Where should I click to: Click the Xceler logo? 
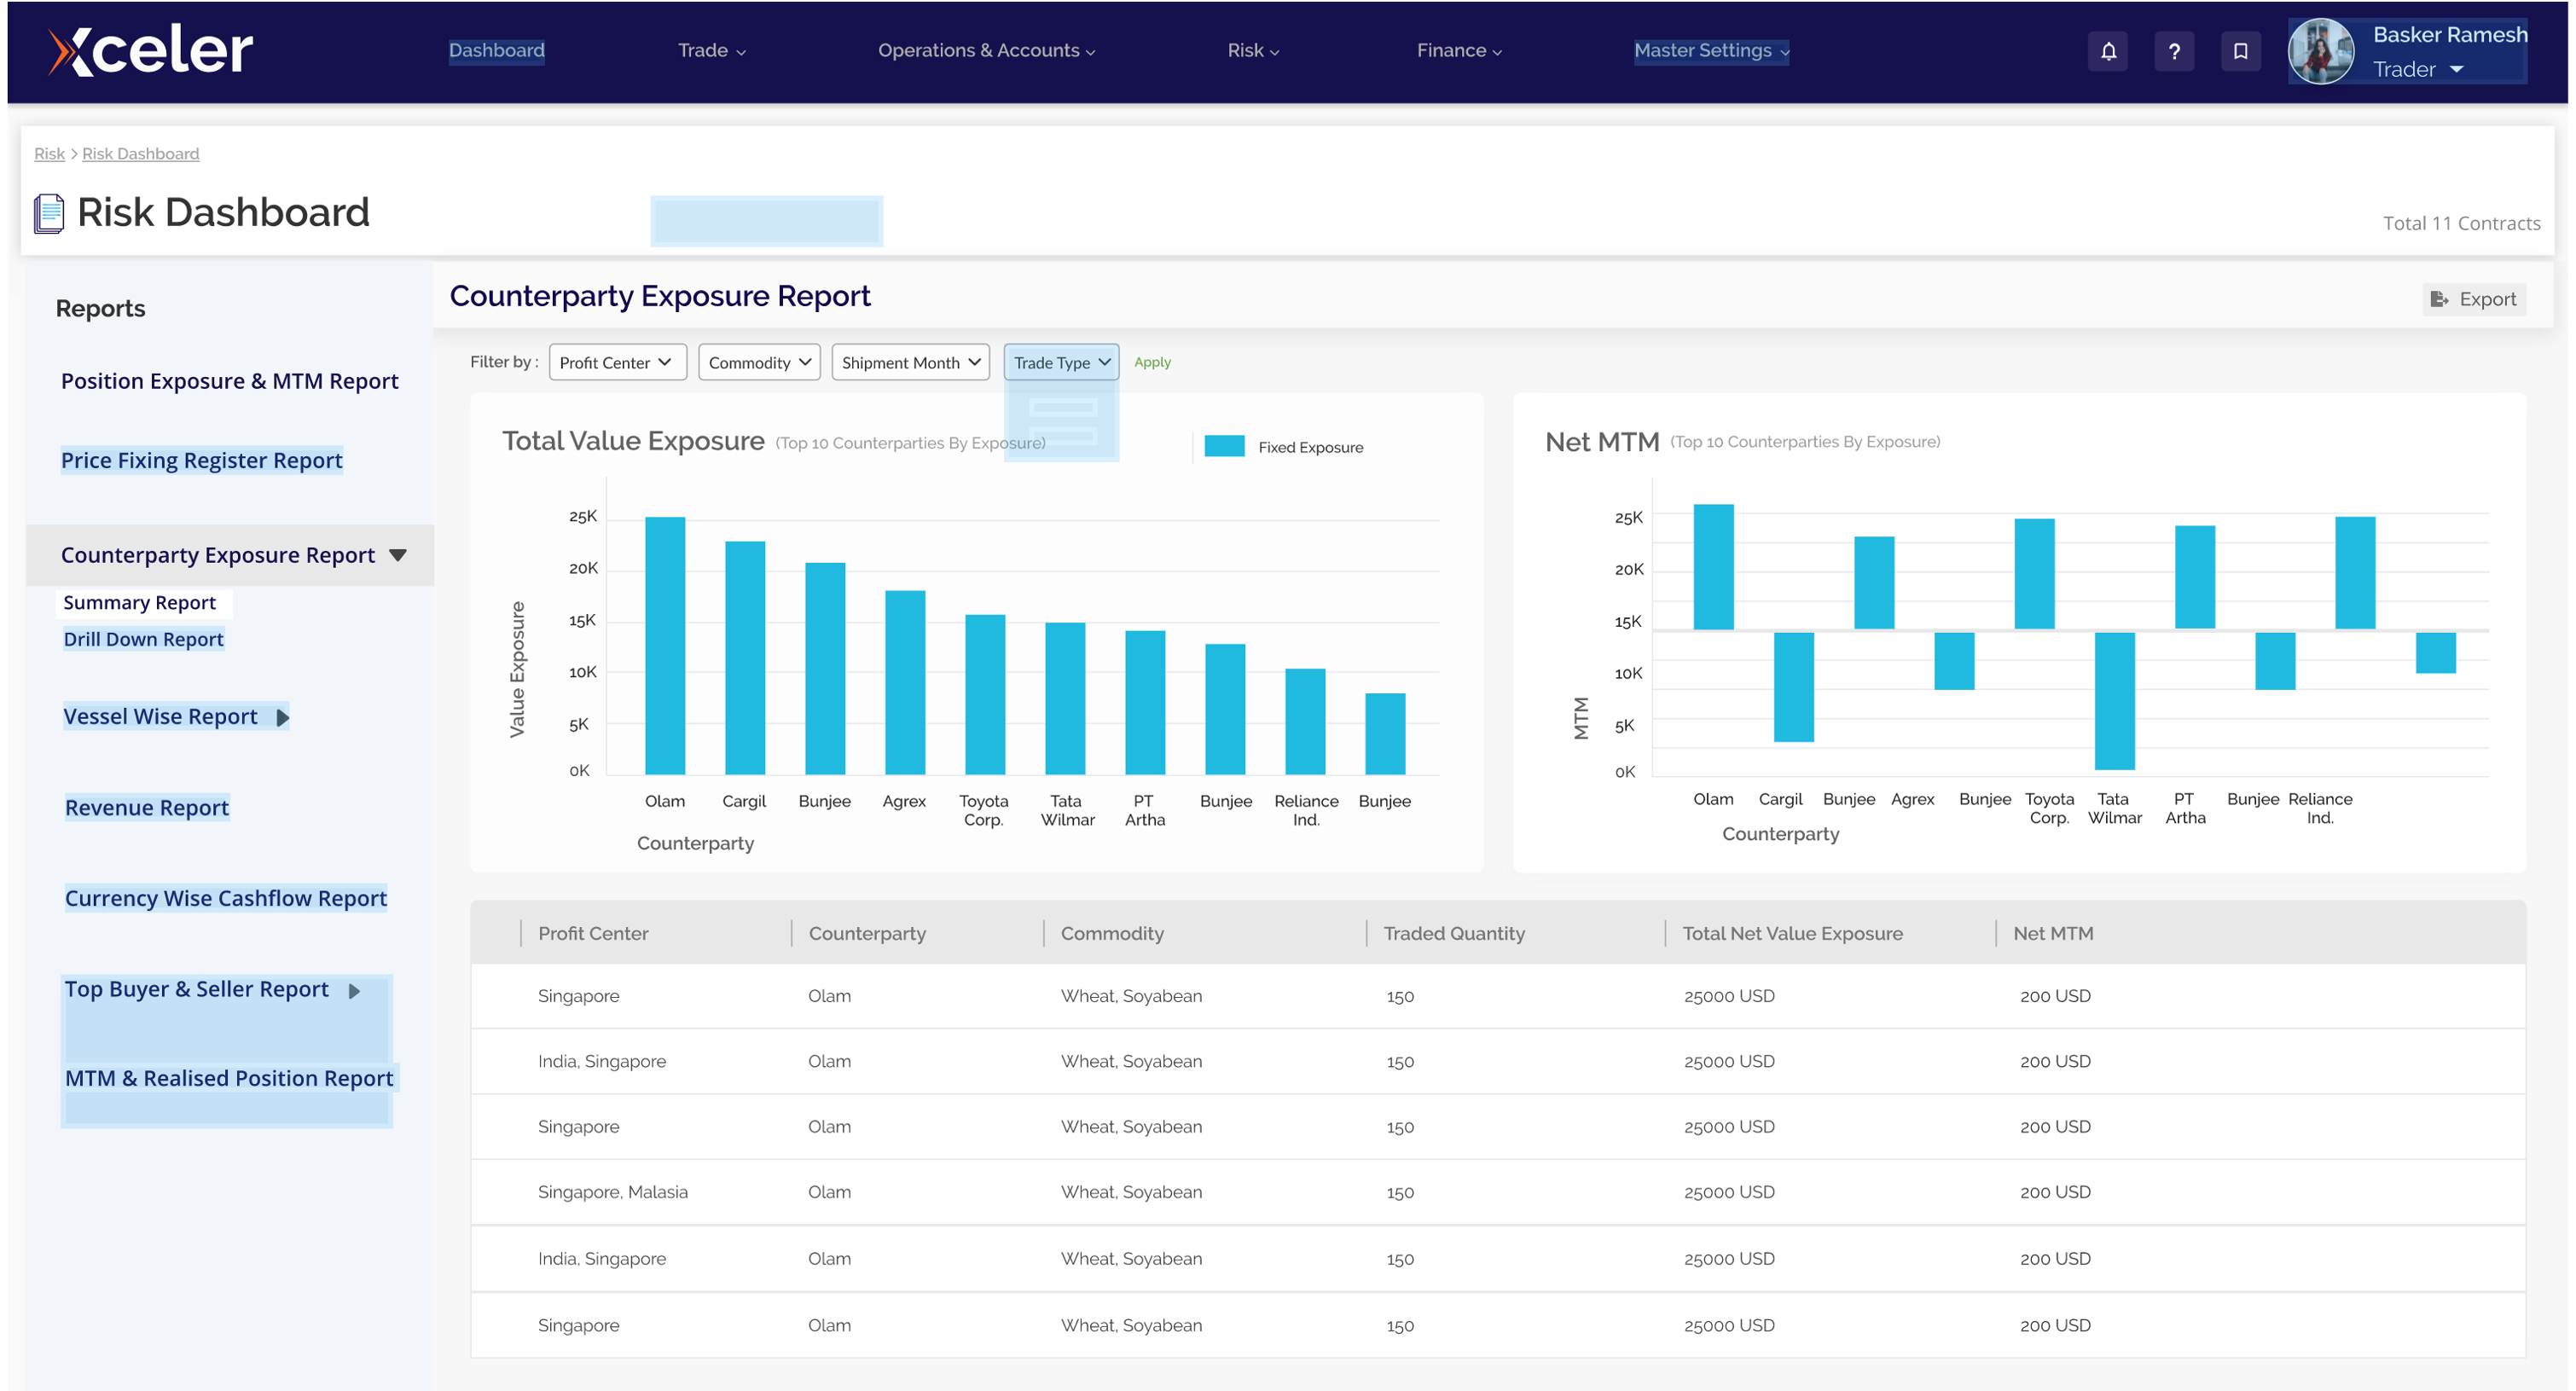tap(151, 50)
